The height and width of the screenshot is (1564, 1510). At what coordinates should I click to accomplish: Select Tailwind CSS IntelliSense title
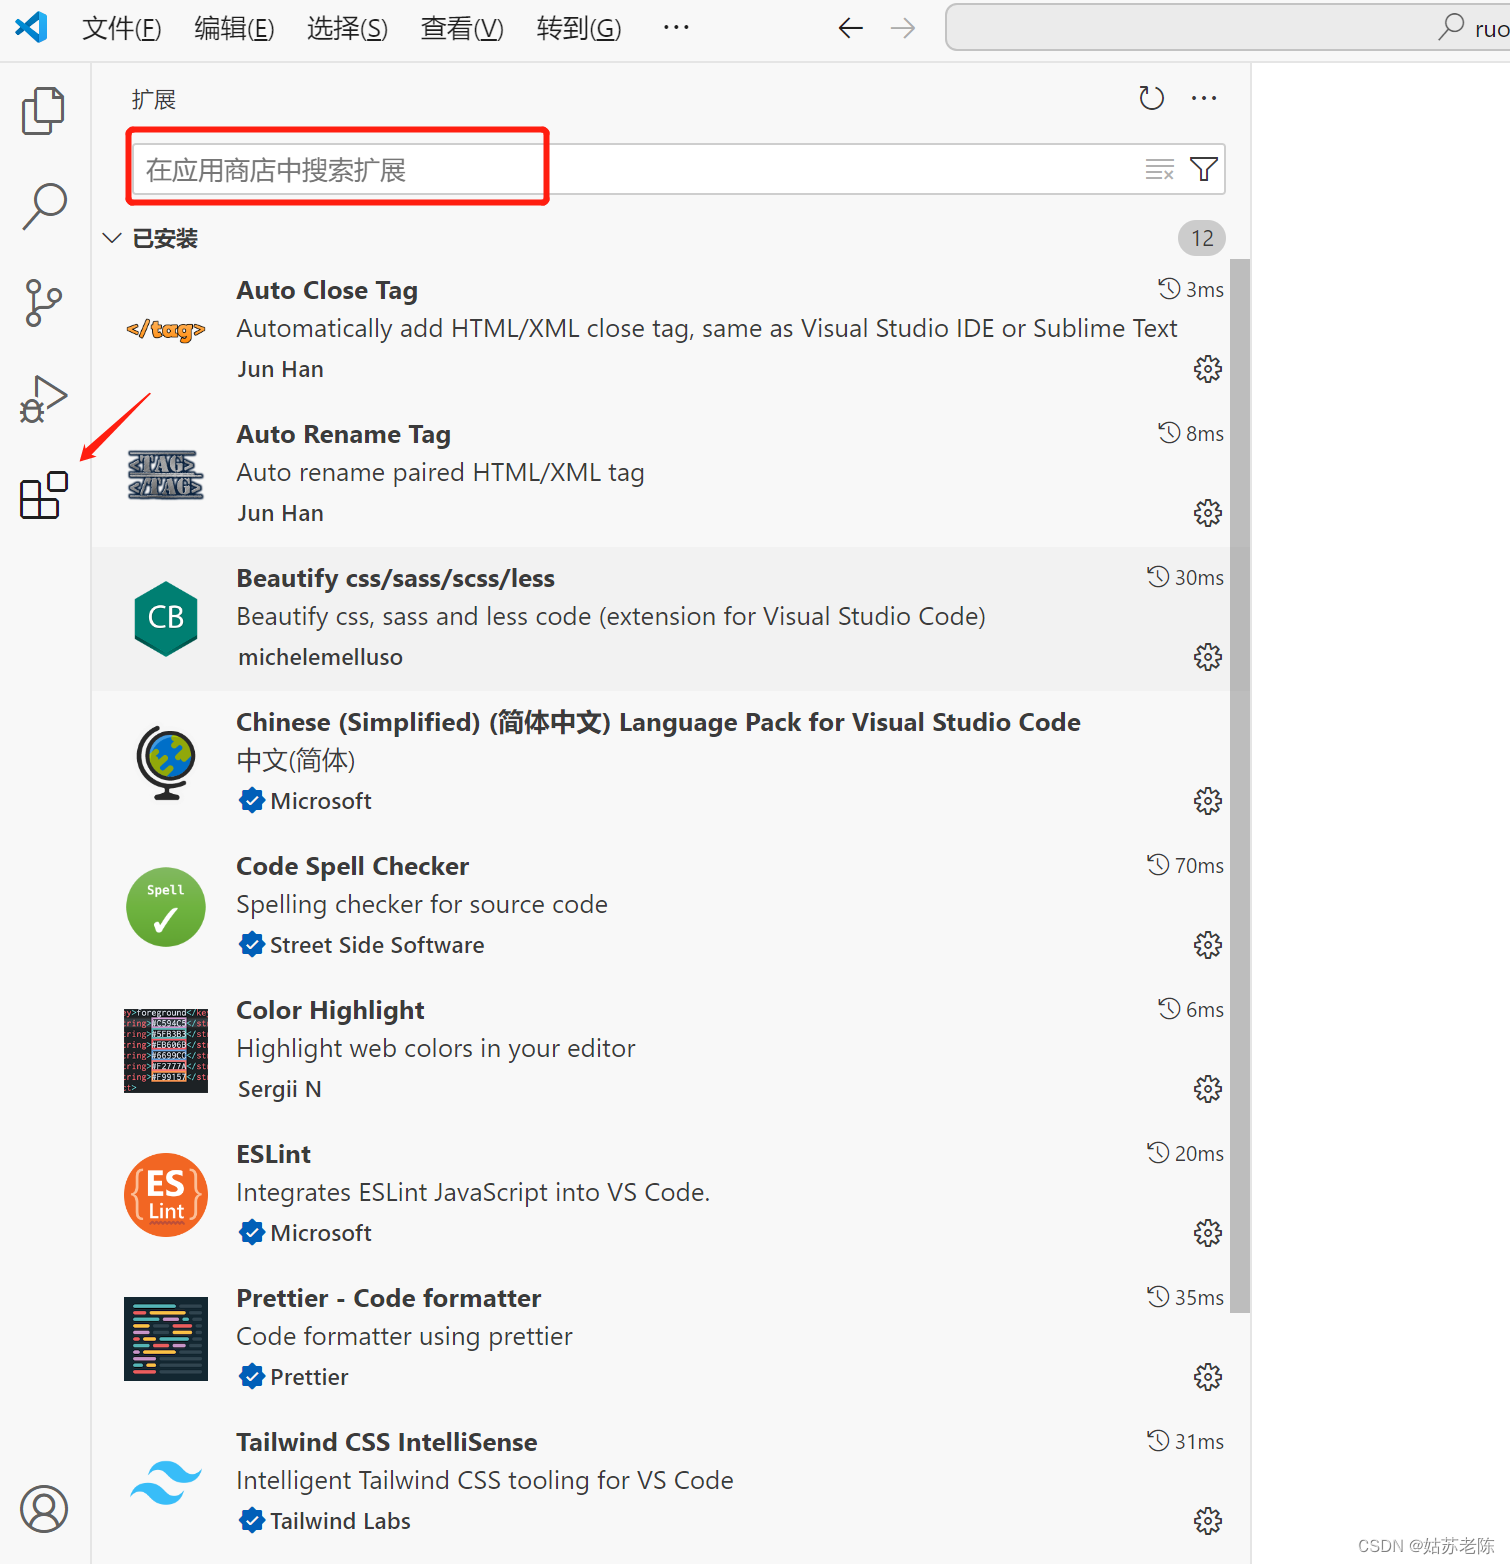point(386,1442)
